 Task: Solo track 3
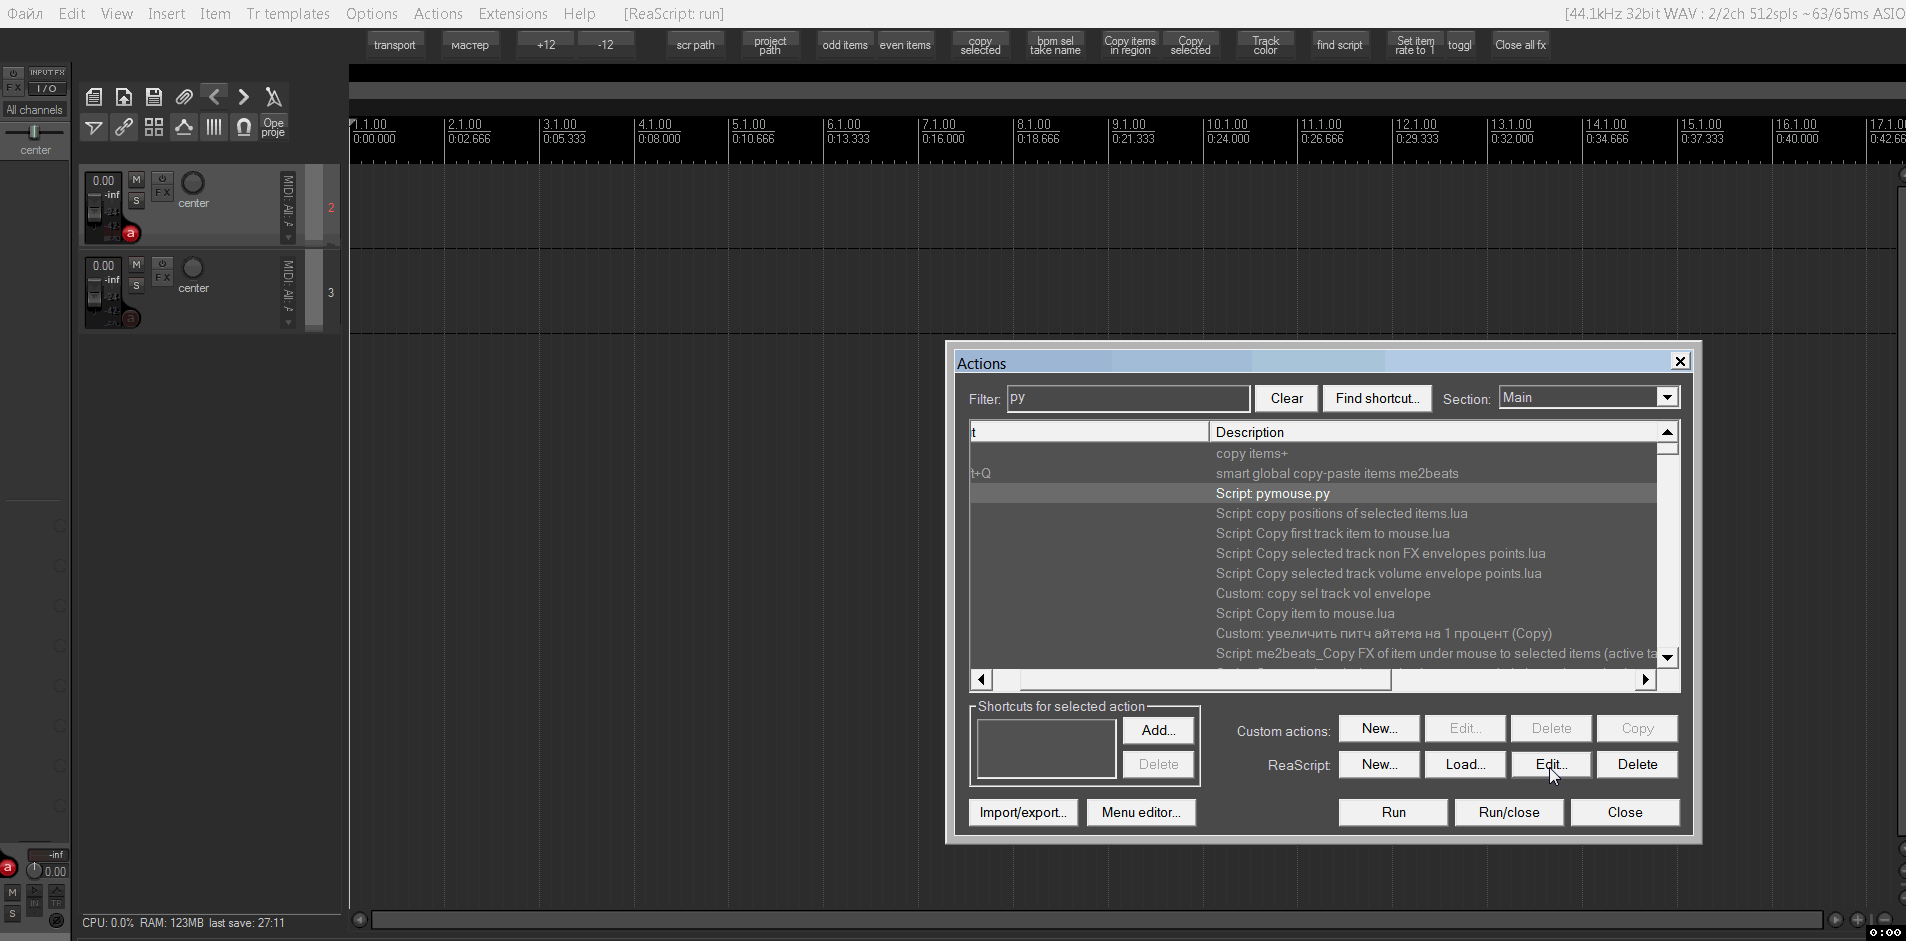[137, 286]
